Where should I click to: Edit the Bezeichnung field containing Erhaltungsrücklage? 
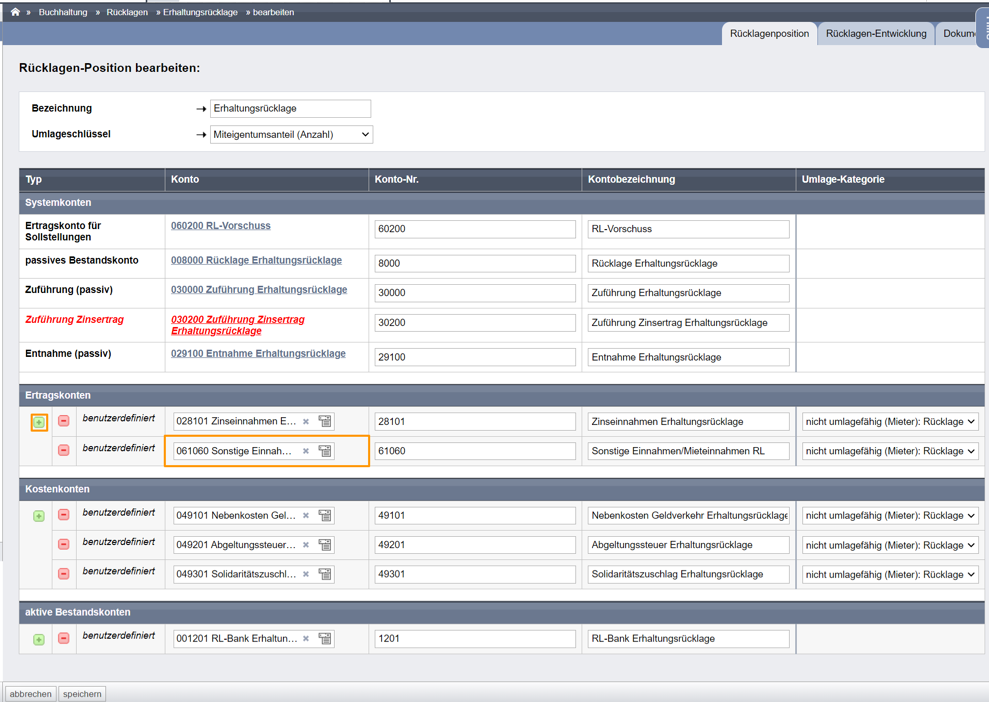tap(290, 108)
